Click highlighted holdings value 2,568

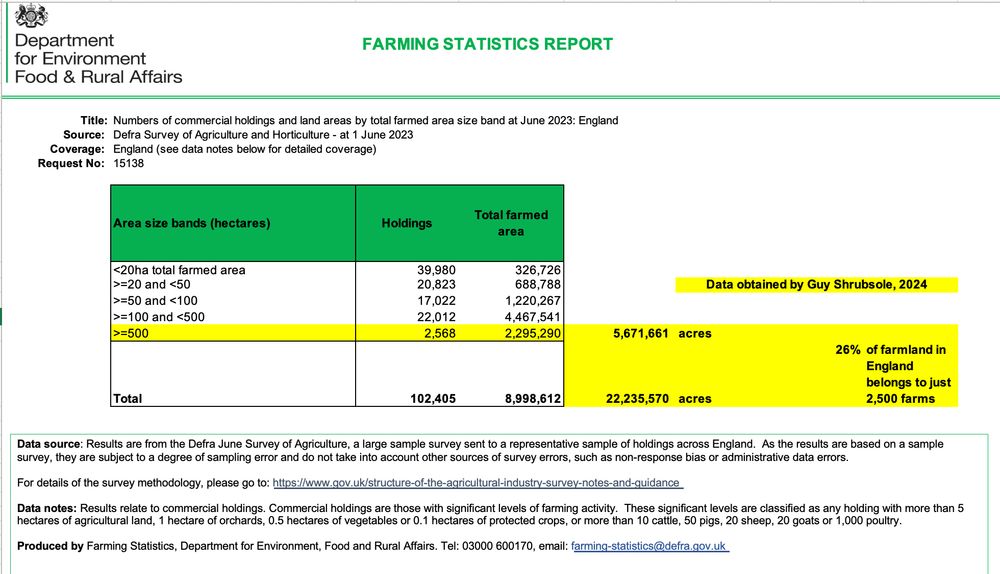440,333
